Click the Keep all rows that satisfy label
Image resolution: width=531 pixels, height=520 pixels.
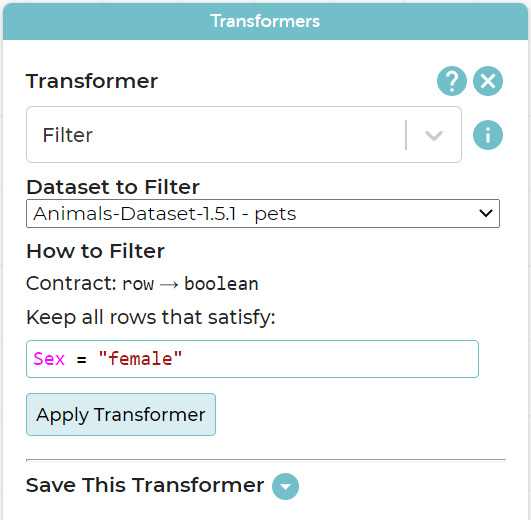pyautogui.click(x=151, y=317)
